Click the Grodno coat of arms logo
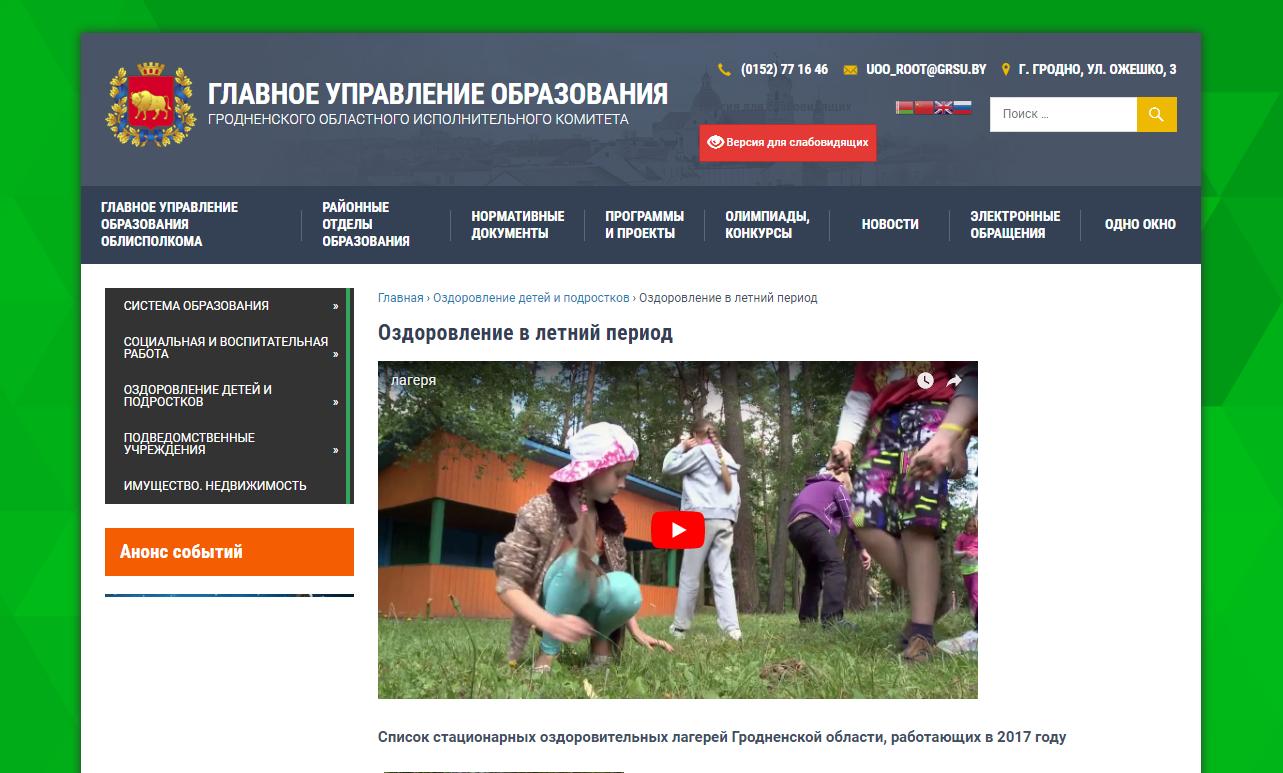Screen dimensions: 1283x773 151,105
